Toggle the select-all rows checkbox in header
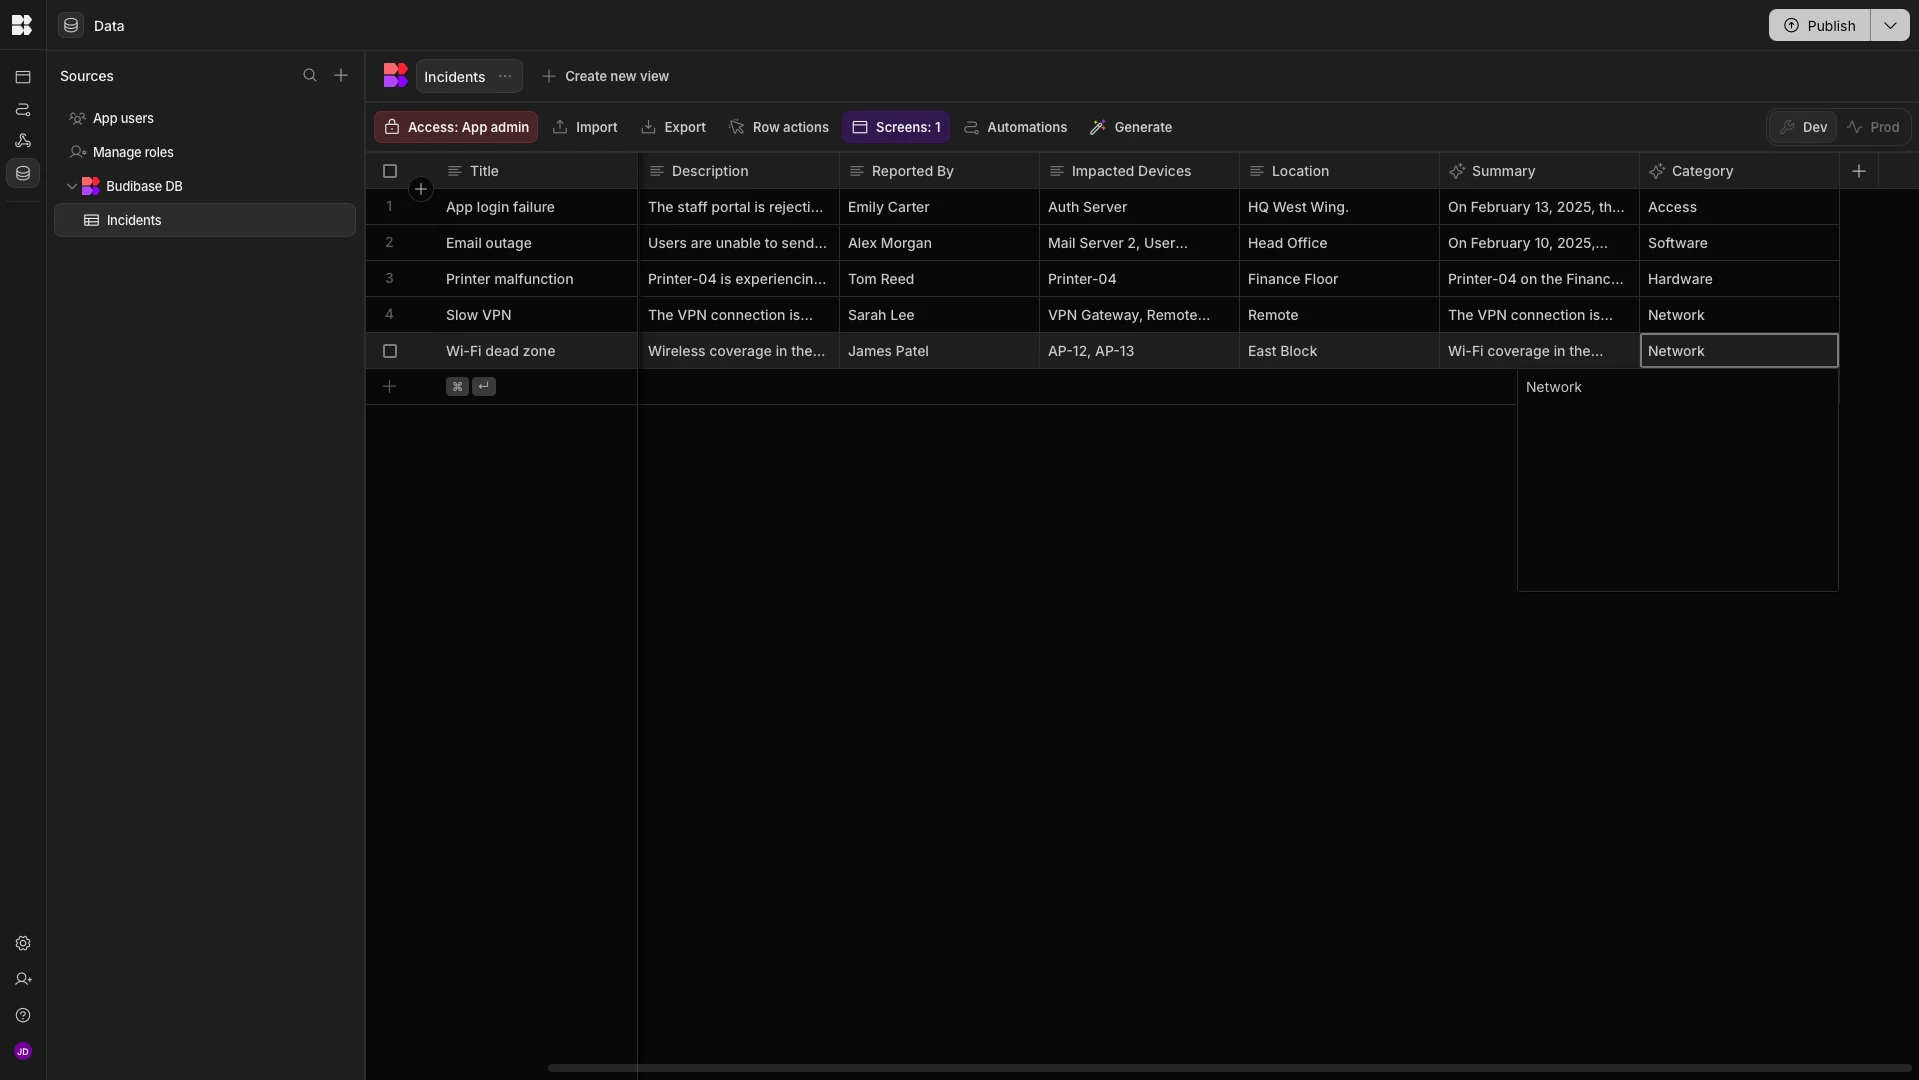 tap(389, 171)
